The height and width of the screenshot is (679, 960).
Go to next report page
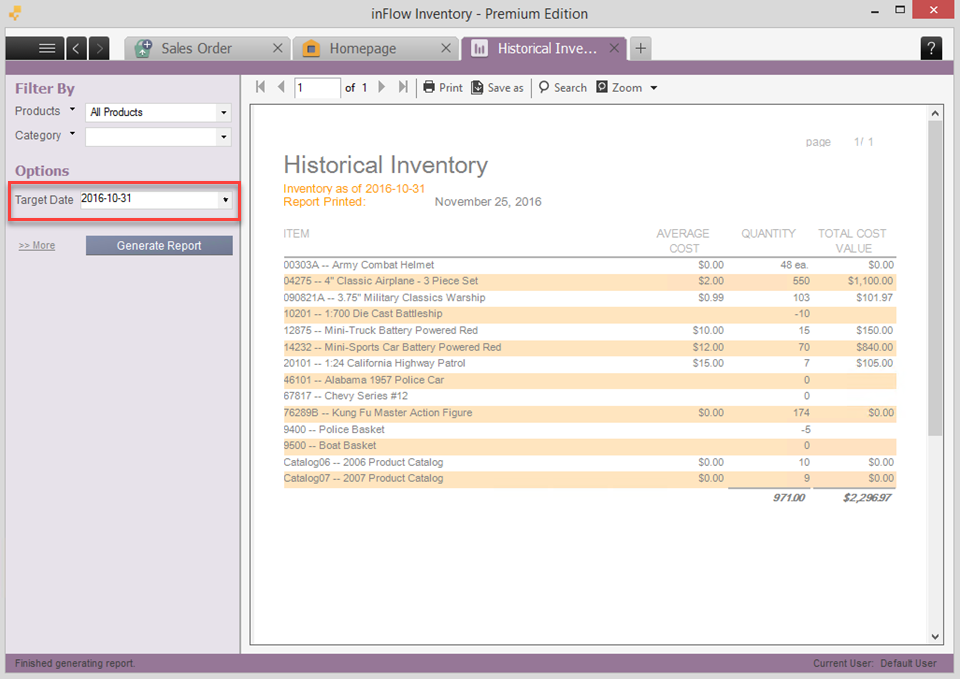coord(381,87)
